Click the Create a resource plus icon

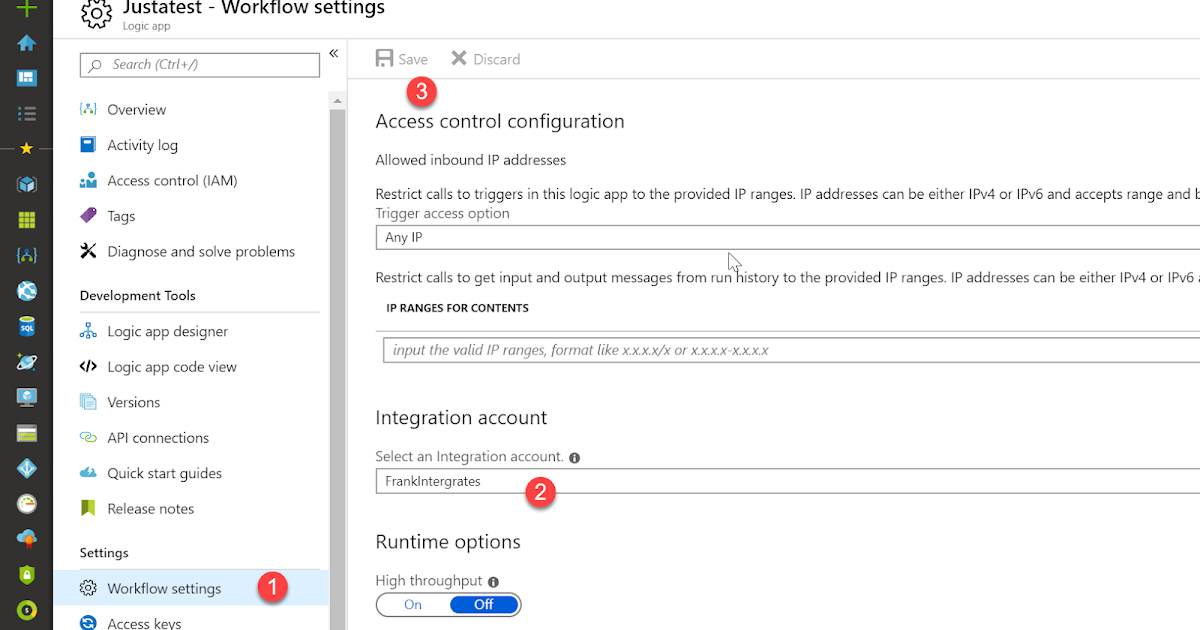27,10
